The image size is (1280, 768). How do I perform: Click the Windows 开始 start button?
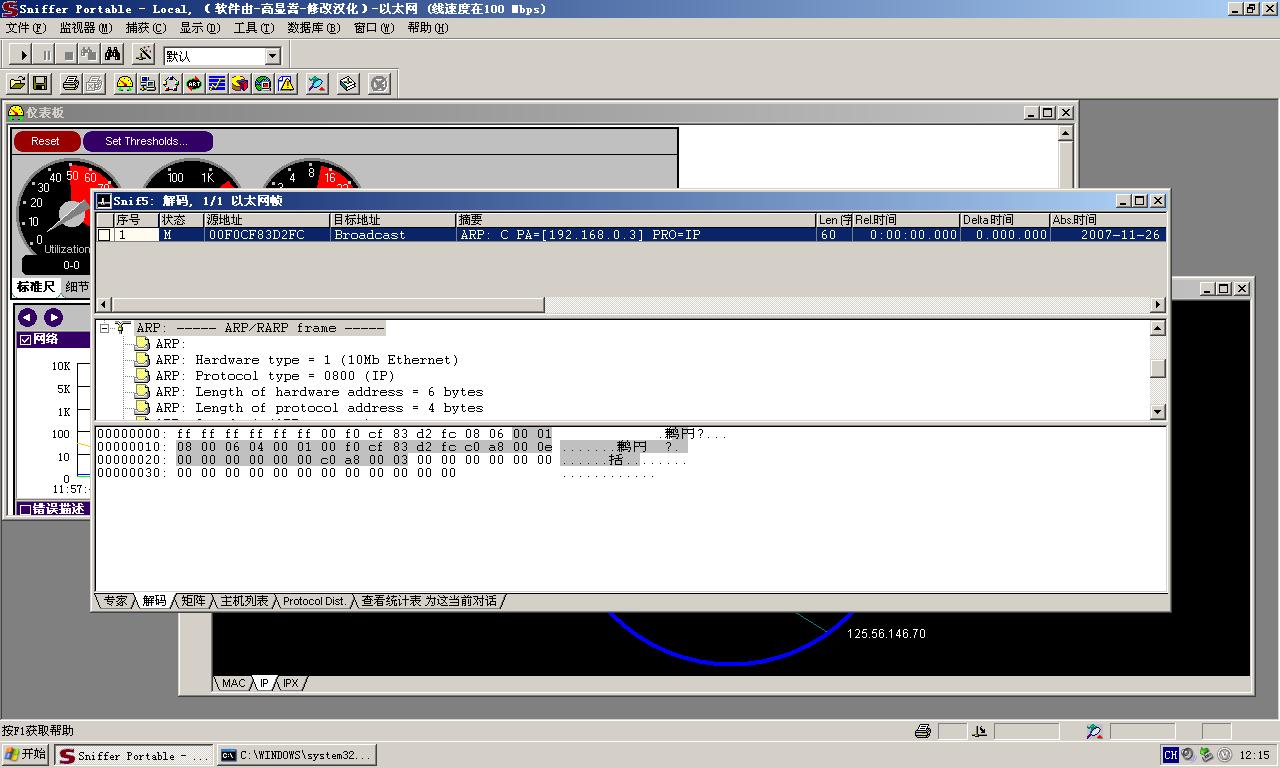[26, 755]
